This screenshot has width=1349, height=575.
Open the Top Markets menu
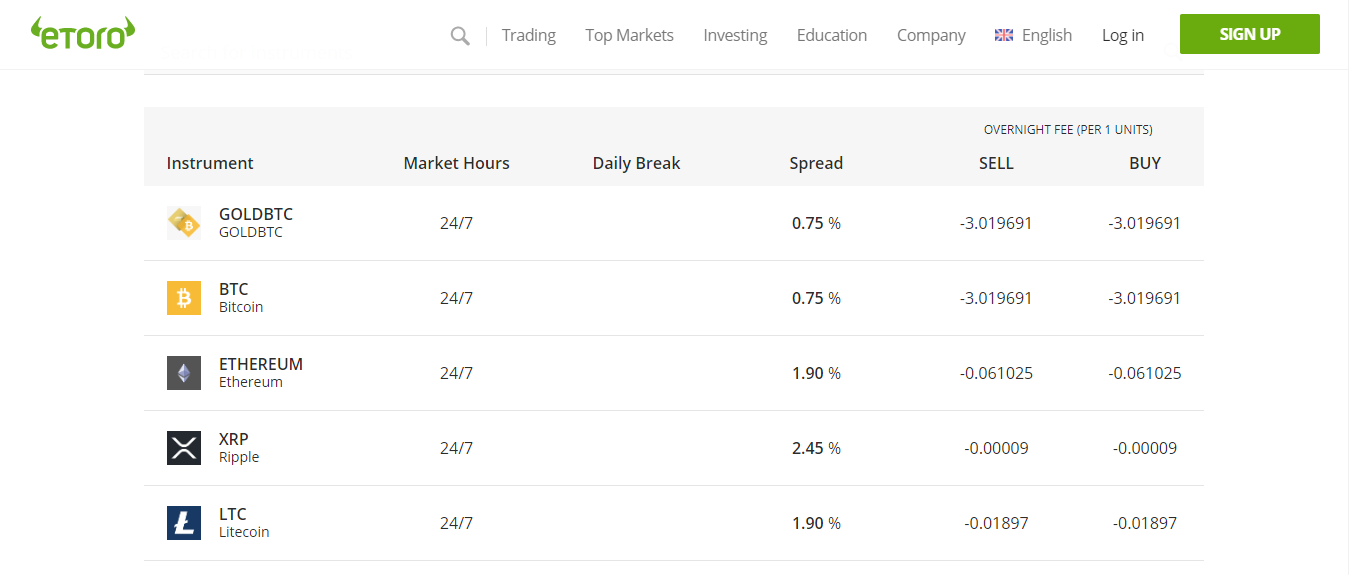point(629,35)
